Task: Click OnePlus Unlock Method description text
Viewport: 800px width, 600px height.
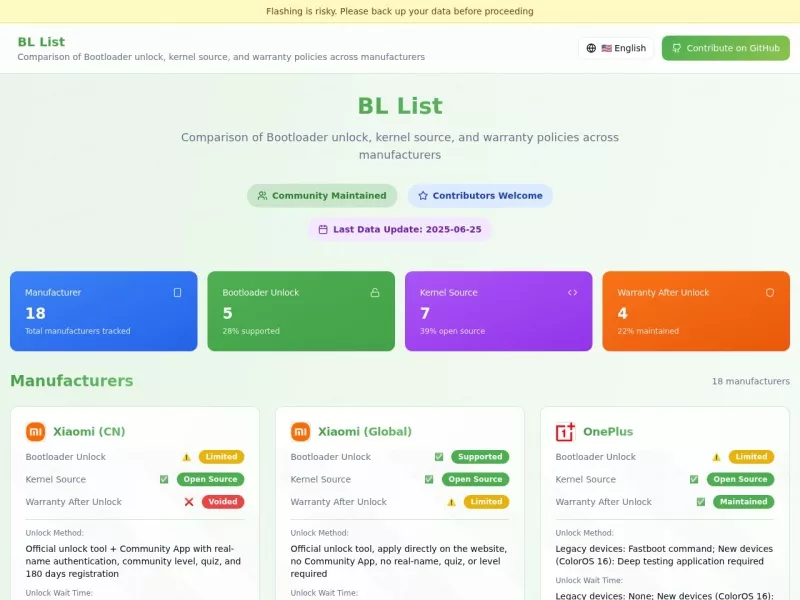Action: tap(664, 555)
